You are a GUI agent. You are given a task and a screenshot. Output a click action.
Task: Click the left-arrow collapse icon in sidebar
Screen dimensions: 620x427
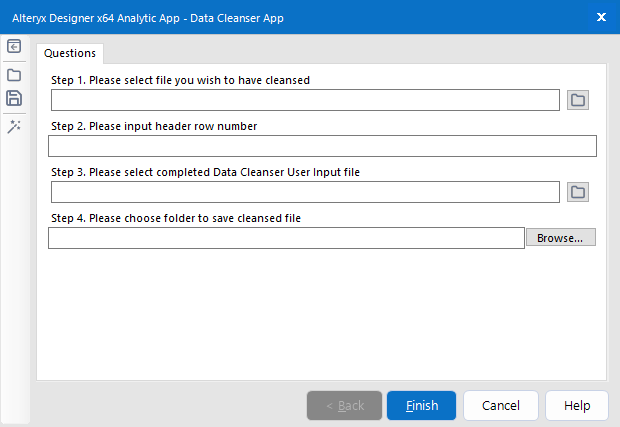pyautogui.click(x=14, y=46)
